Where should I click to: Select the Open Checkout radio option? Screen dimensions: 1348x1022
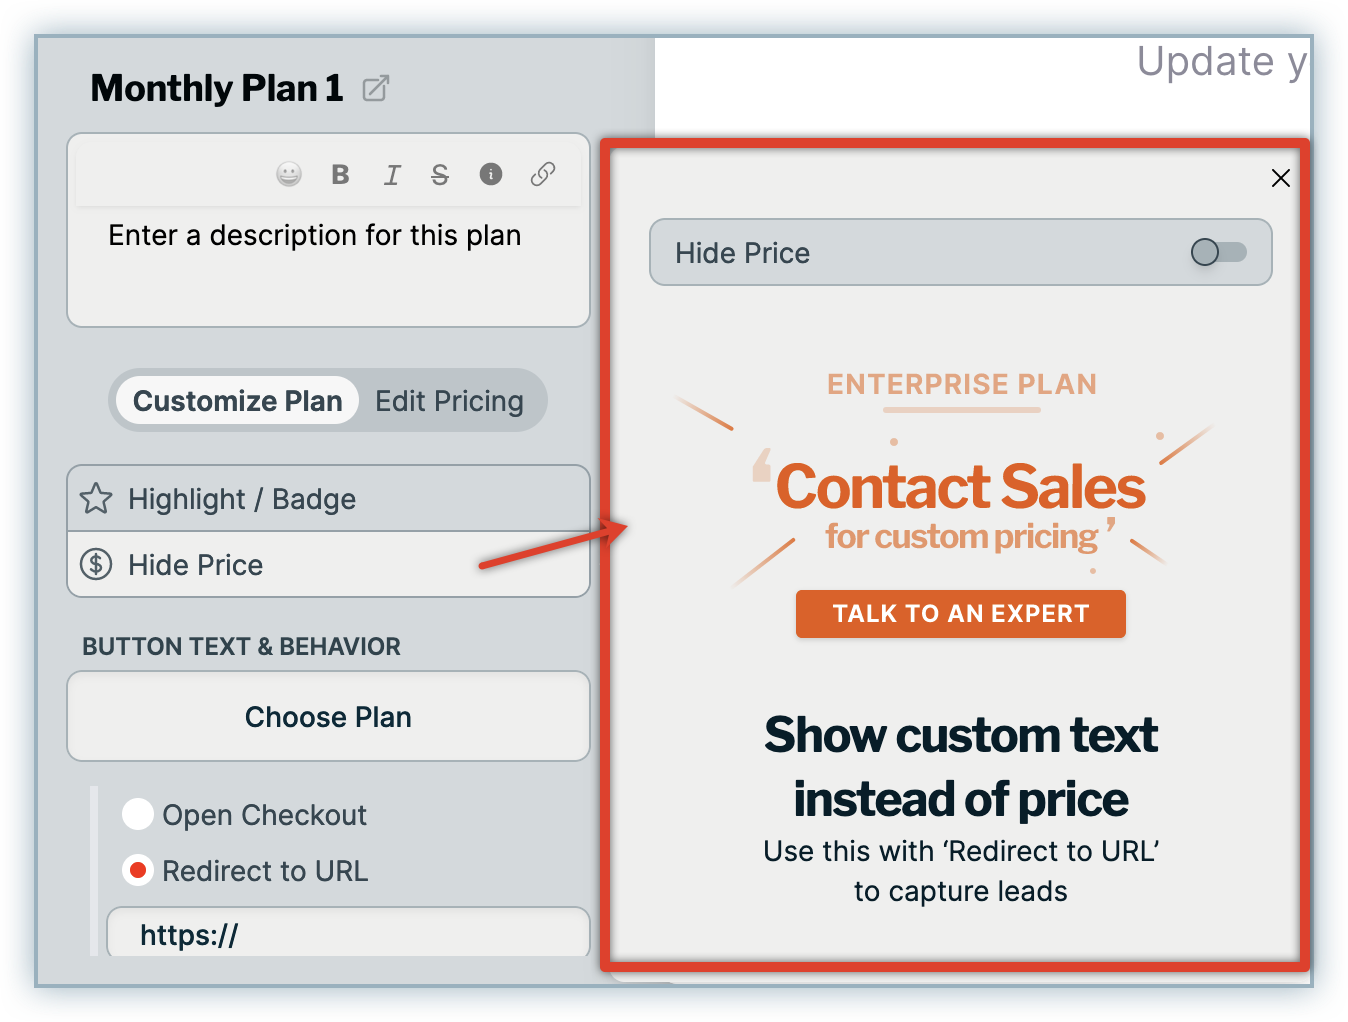(138, 815)
